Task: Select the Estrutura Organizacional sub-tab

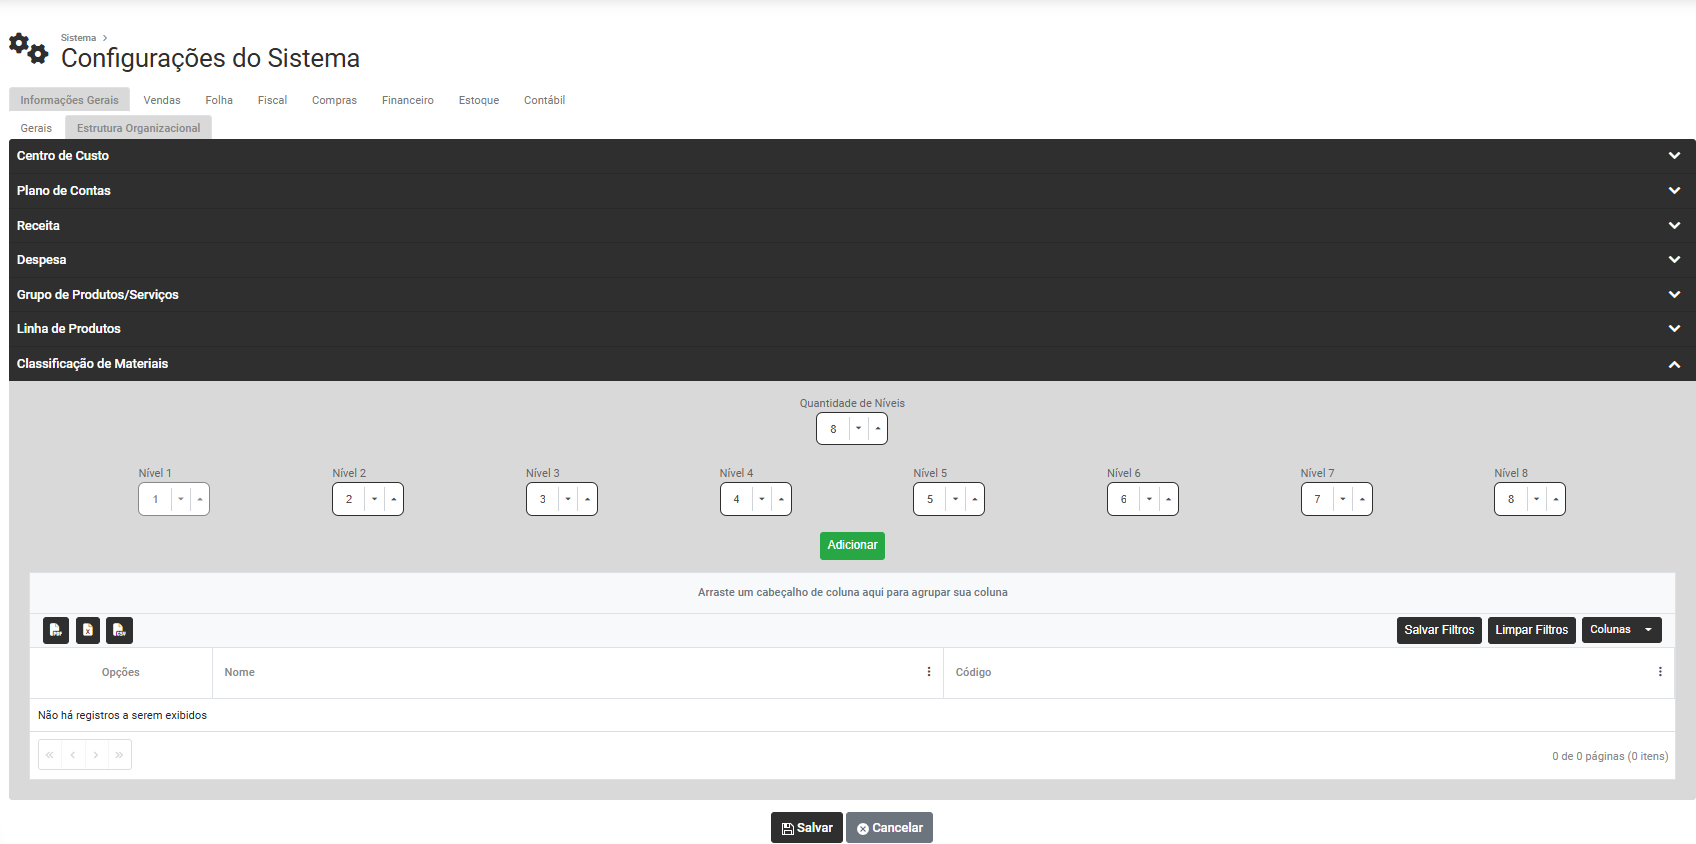Action: tap(139, 128)
